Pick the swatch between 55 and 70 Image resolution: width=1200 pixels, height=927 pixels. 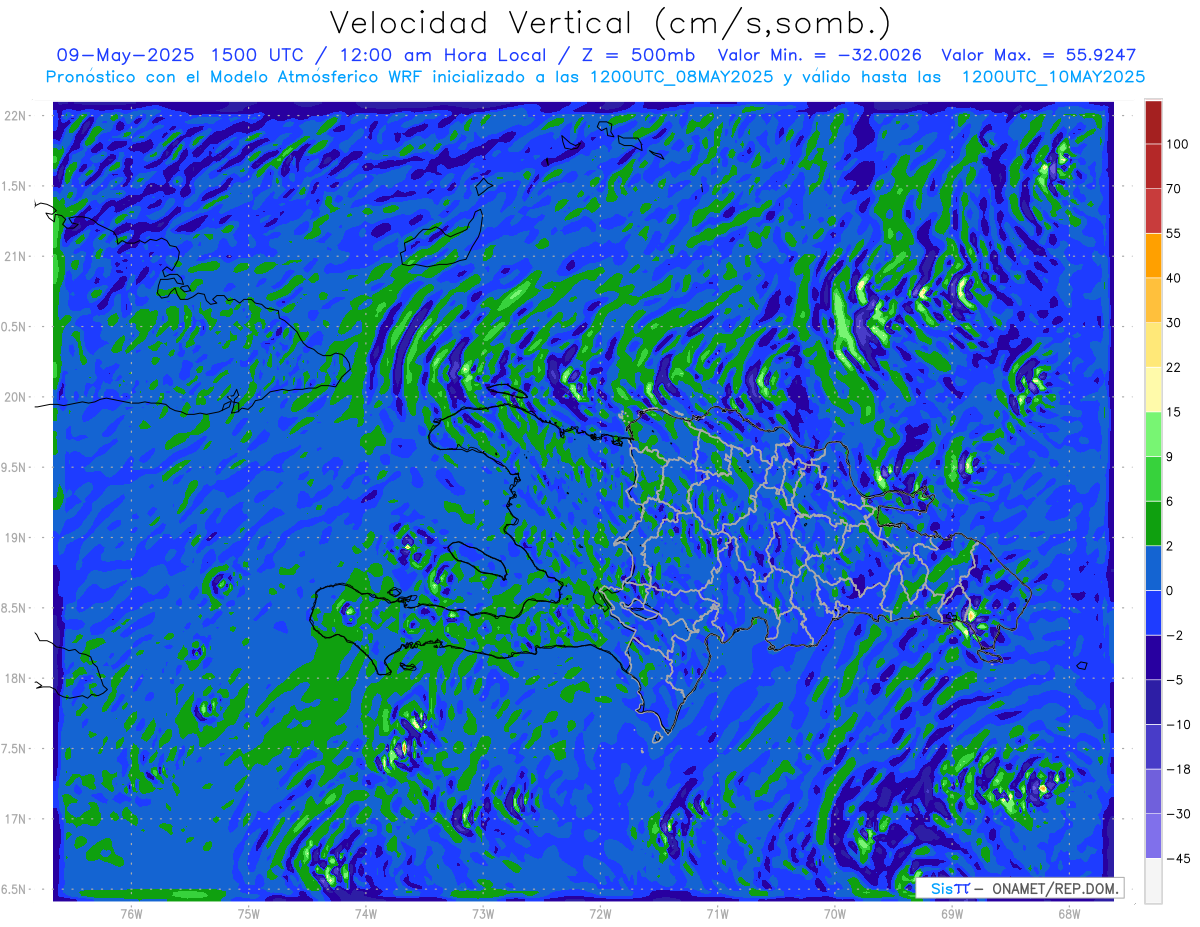[x=1153, y=211]
